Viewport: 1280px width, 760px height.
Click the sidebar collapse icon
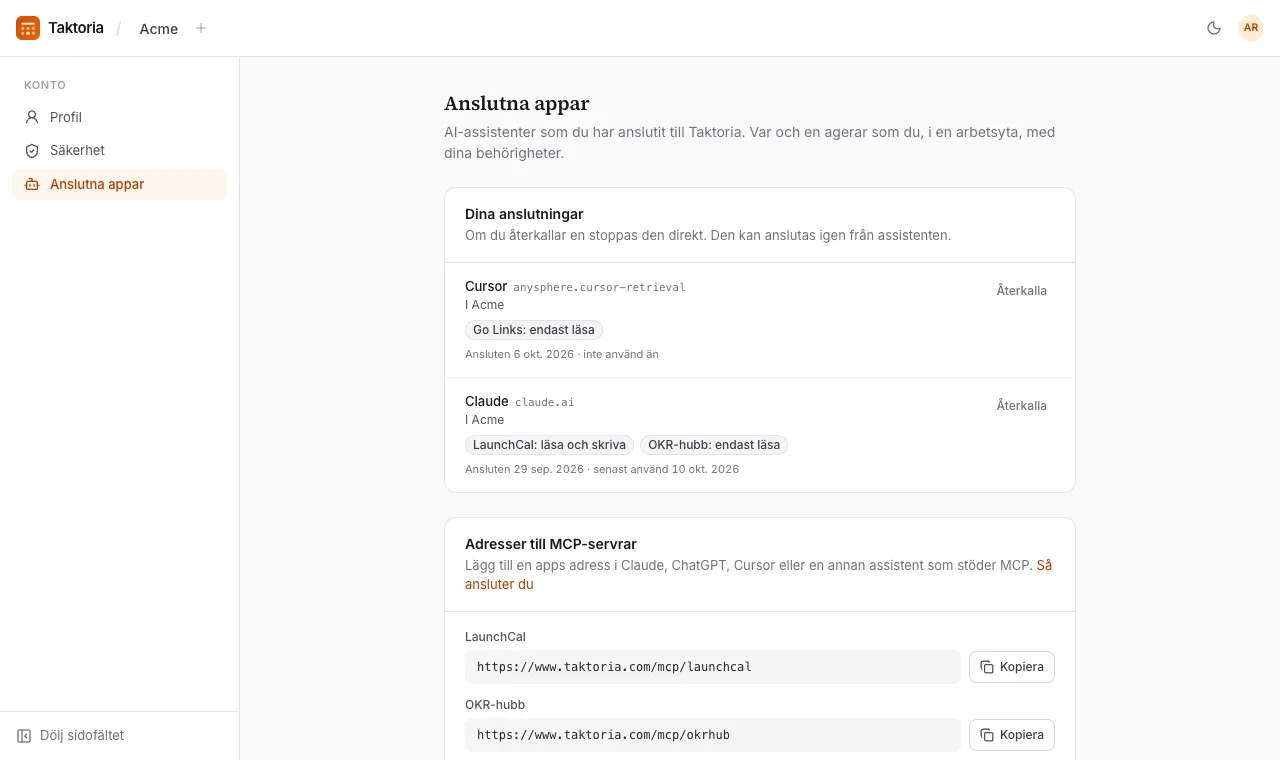(x=24, y=735)
